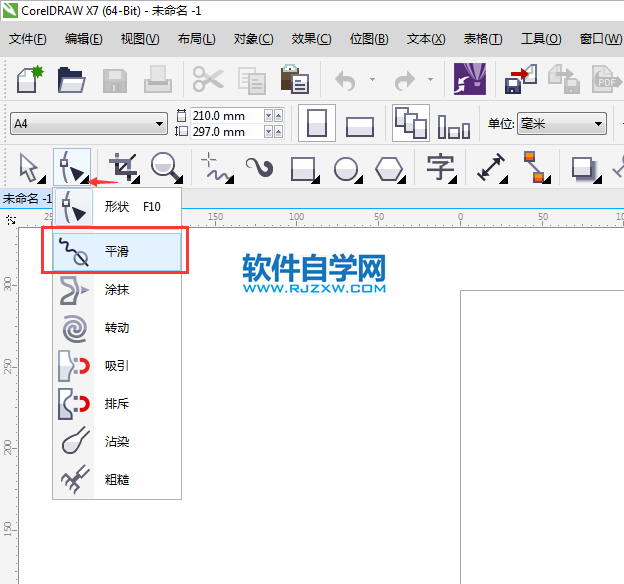Click the Save floppy disk icon
This screenshot has width=624, height=584.
click(x=115, y=81)
